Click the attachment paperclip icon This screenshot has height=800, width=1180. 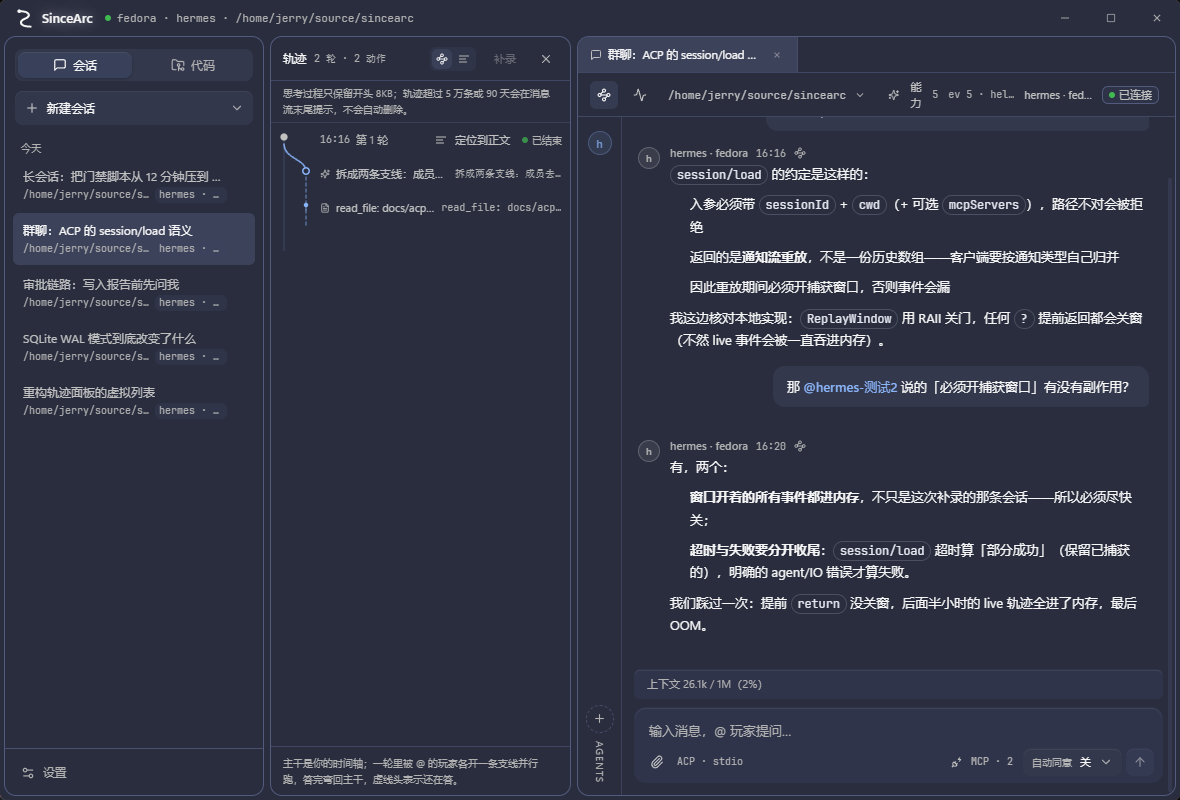tap(657, 762)
